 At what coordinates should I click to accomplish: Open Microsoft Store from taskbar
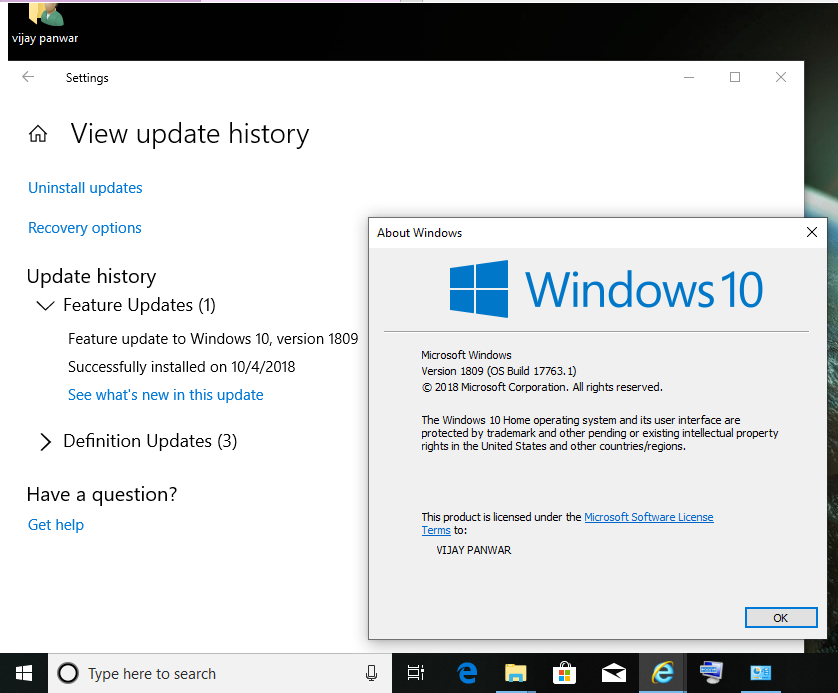pos(564,673)
